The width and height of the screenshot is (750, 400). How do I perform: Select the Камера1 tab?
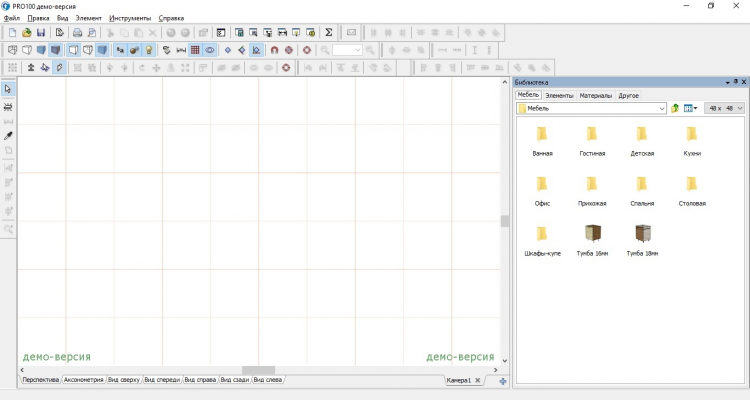[x=459, y=380]
